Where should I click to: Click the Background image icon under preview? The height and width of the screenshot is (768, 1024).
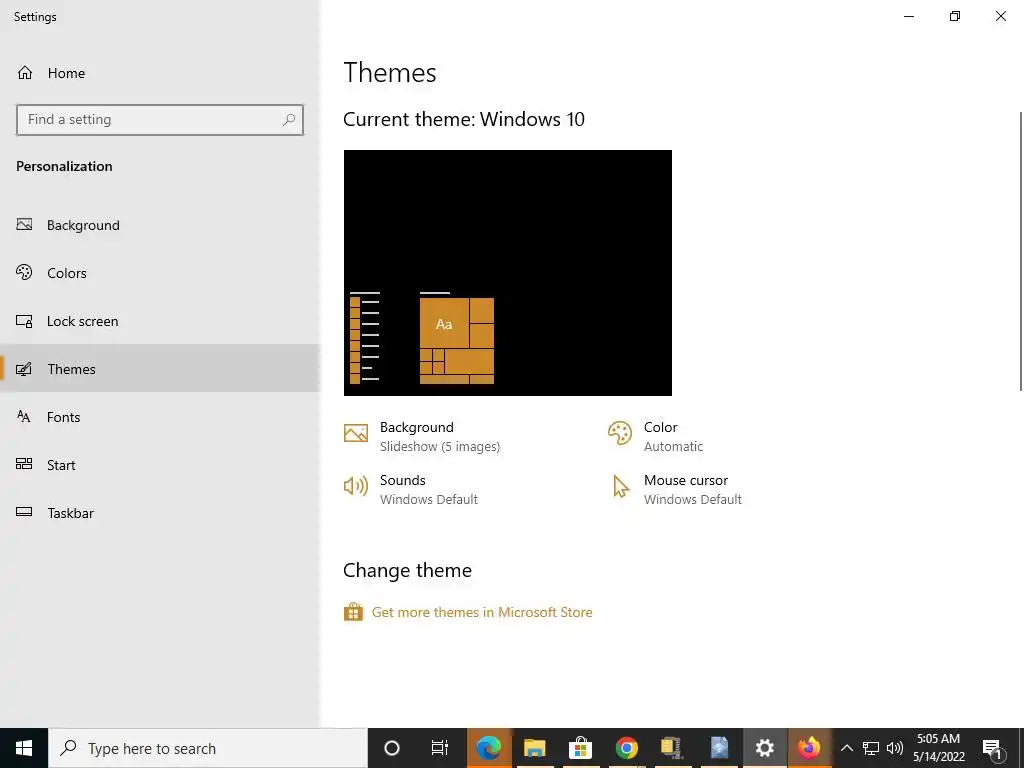(356, 433)
